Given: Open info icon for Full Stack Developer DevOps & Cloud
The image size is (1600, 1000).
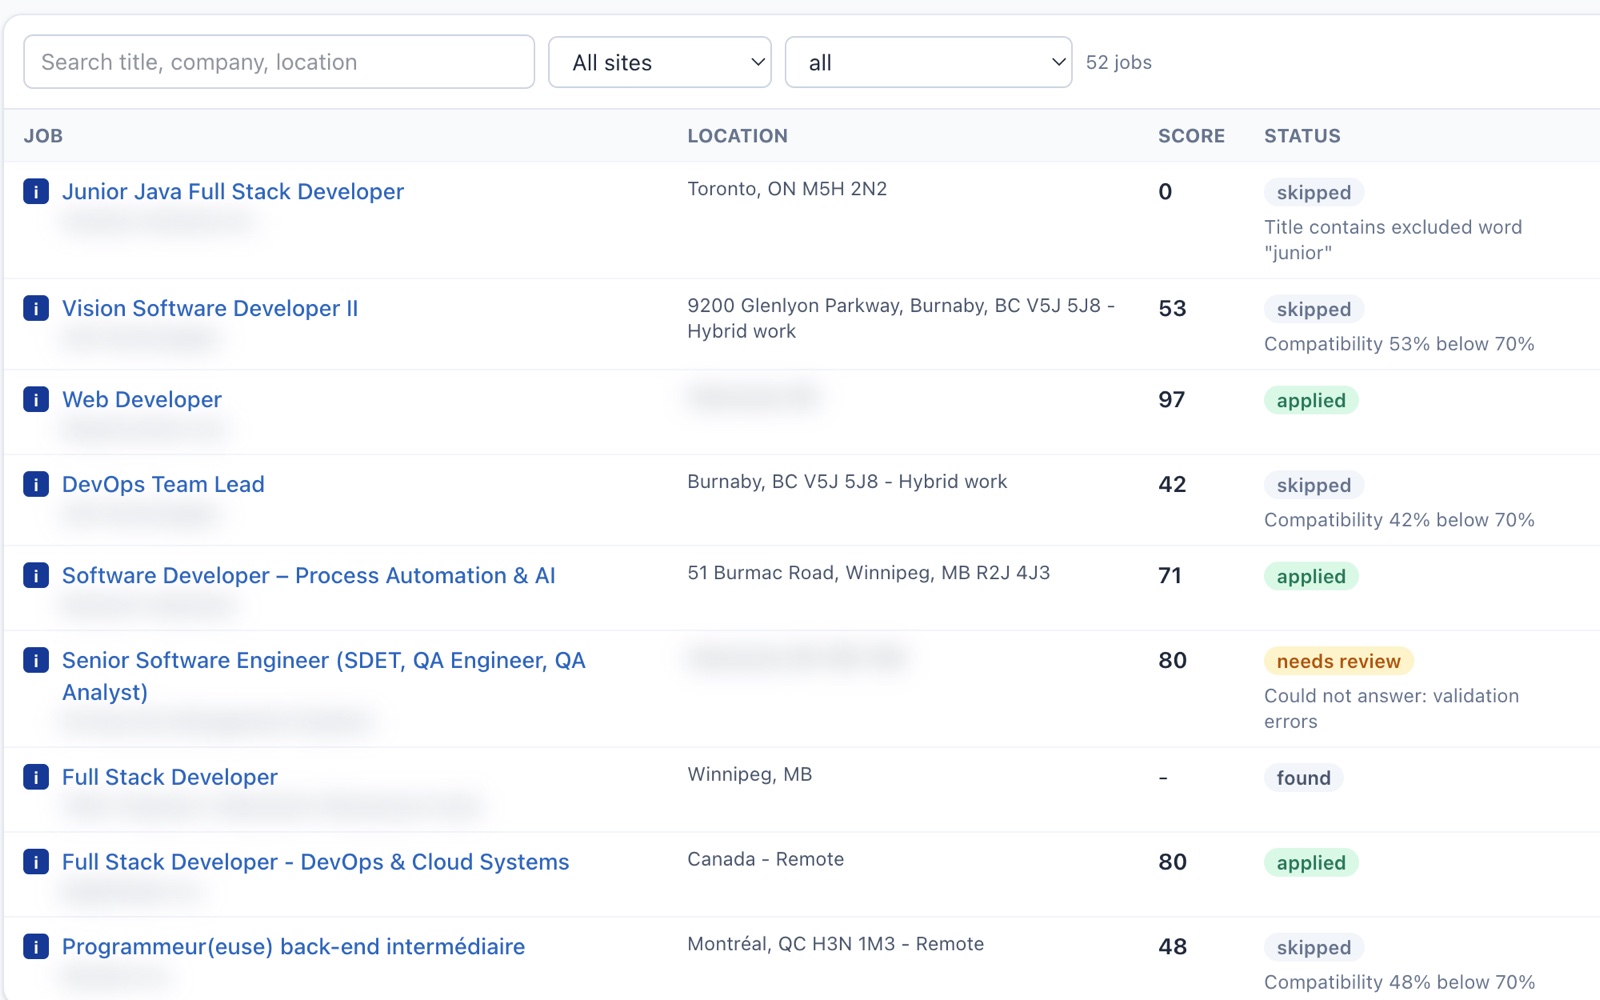Looking at the screenshot, I should tap(36, 862).
